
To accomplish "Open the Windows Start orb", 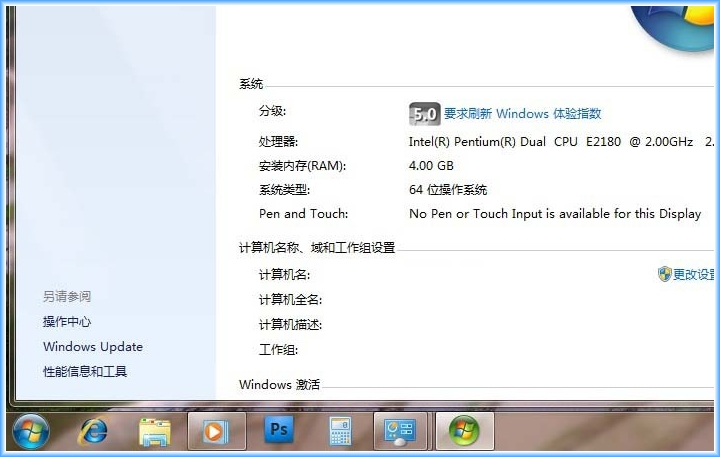I will click(x=31, y=431).
